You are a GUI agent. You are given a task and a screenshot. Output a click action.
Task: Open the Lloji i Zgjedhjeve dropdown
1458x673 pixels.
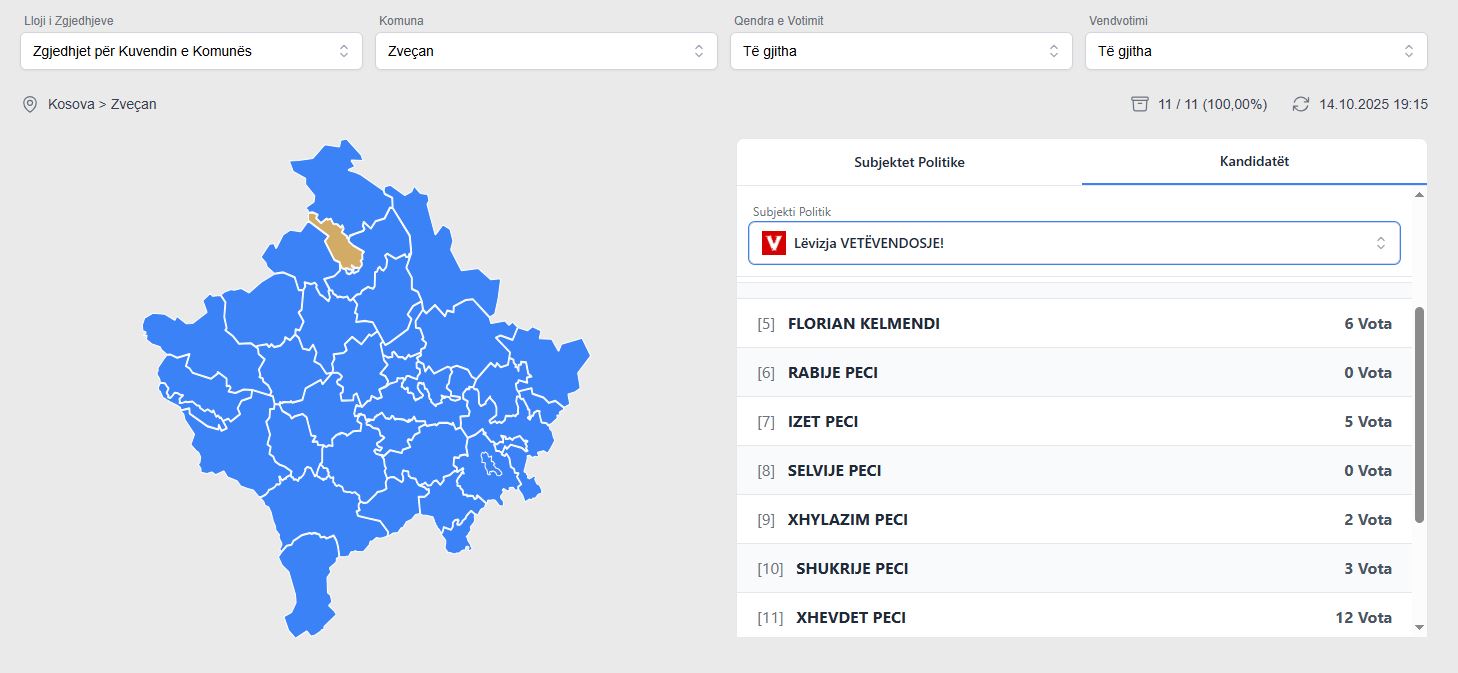[191, 51]
